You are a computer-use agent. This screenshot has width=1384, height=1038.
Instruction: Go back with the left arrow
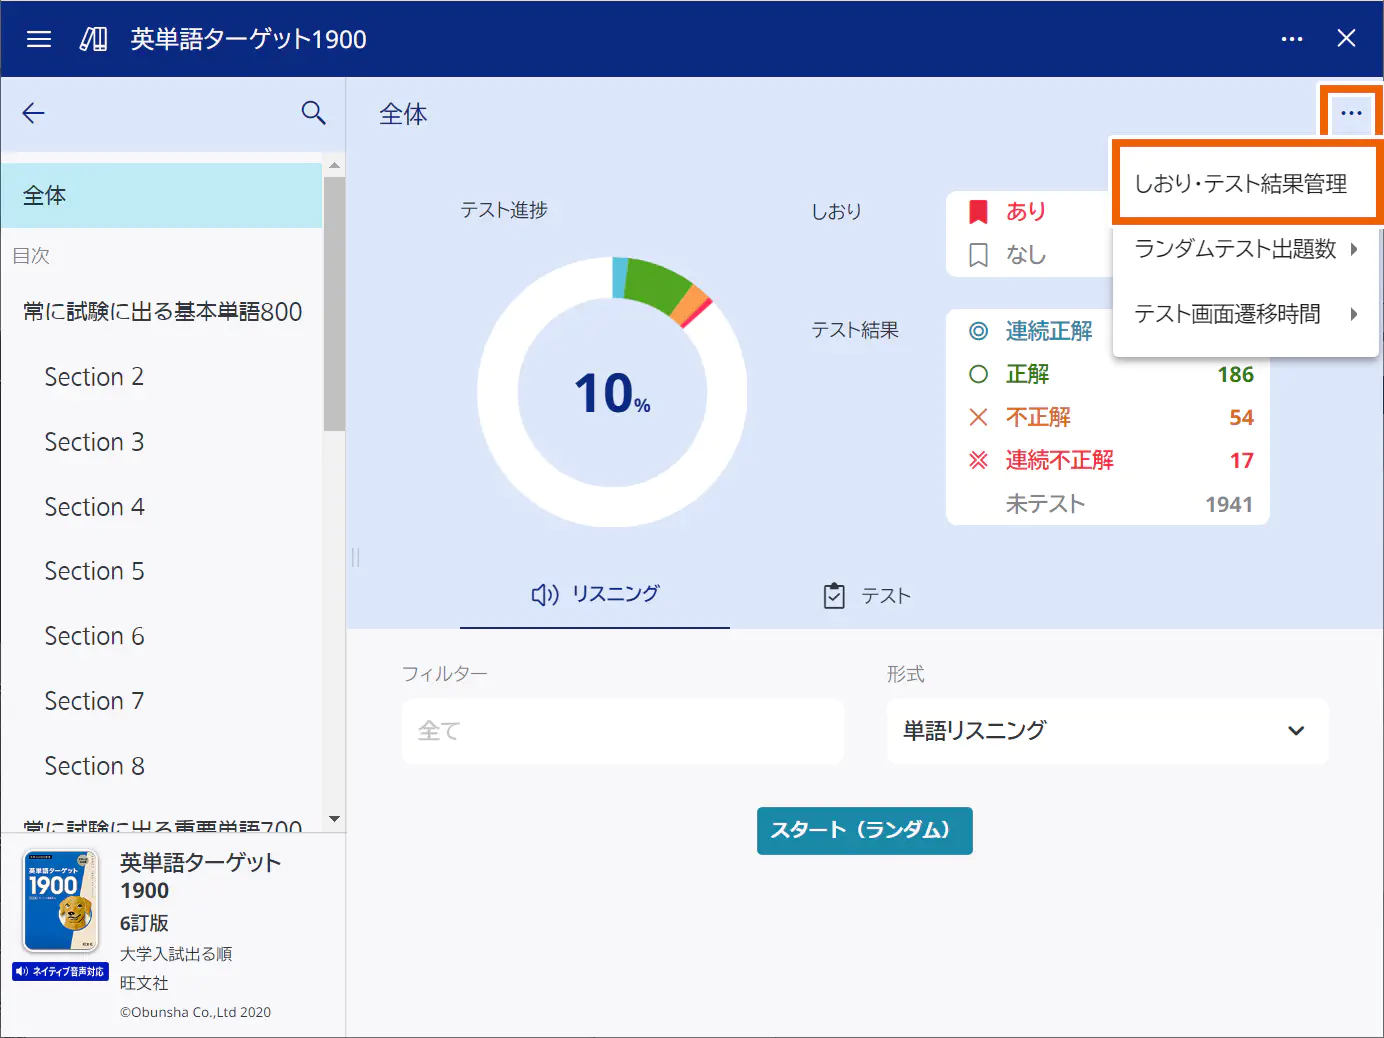point(34,113)
